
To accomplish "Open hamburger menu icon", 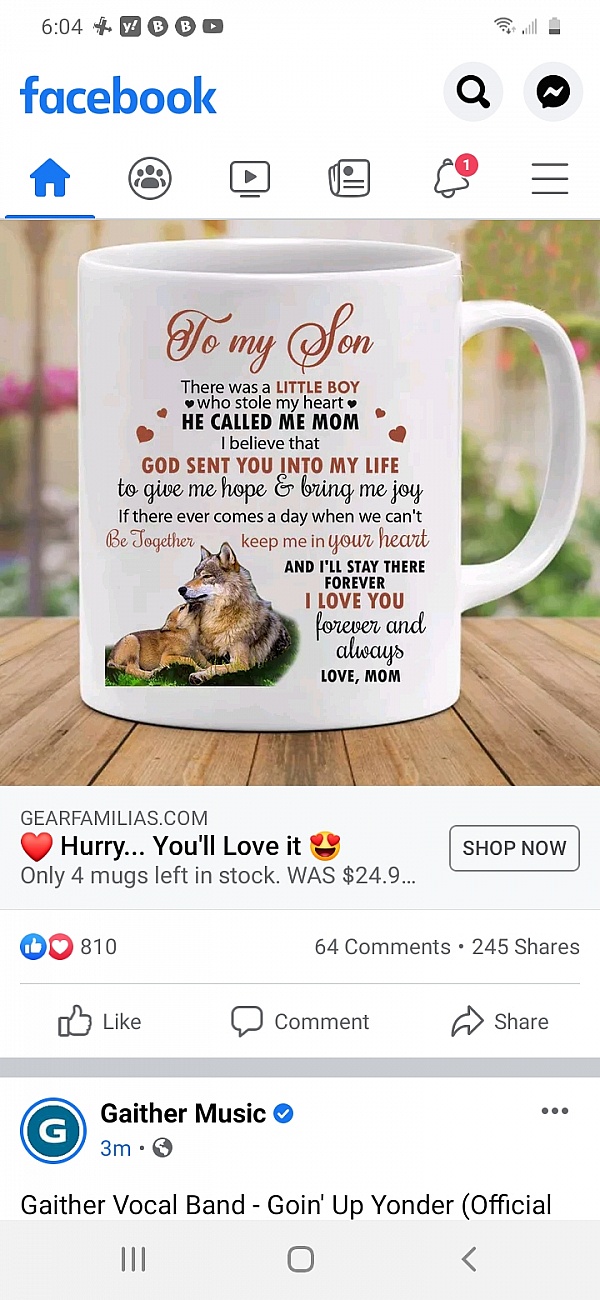I will 550,179.
